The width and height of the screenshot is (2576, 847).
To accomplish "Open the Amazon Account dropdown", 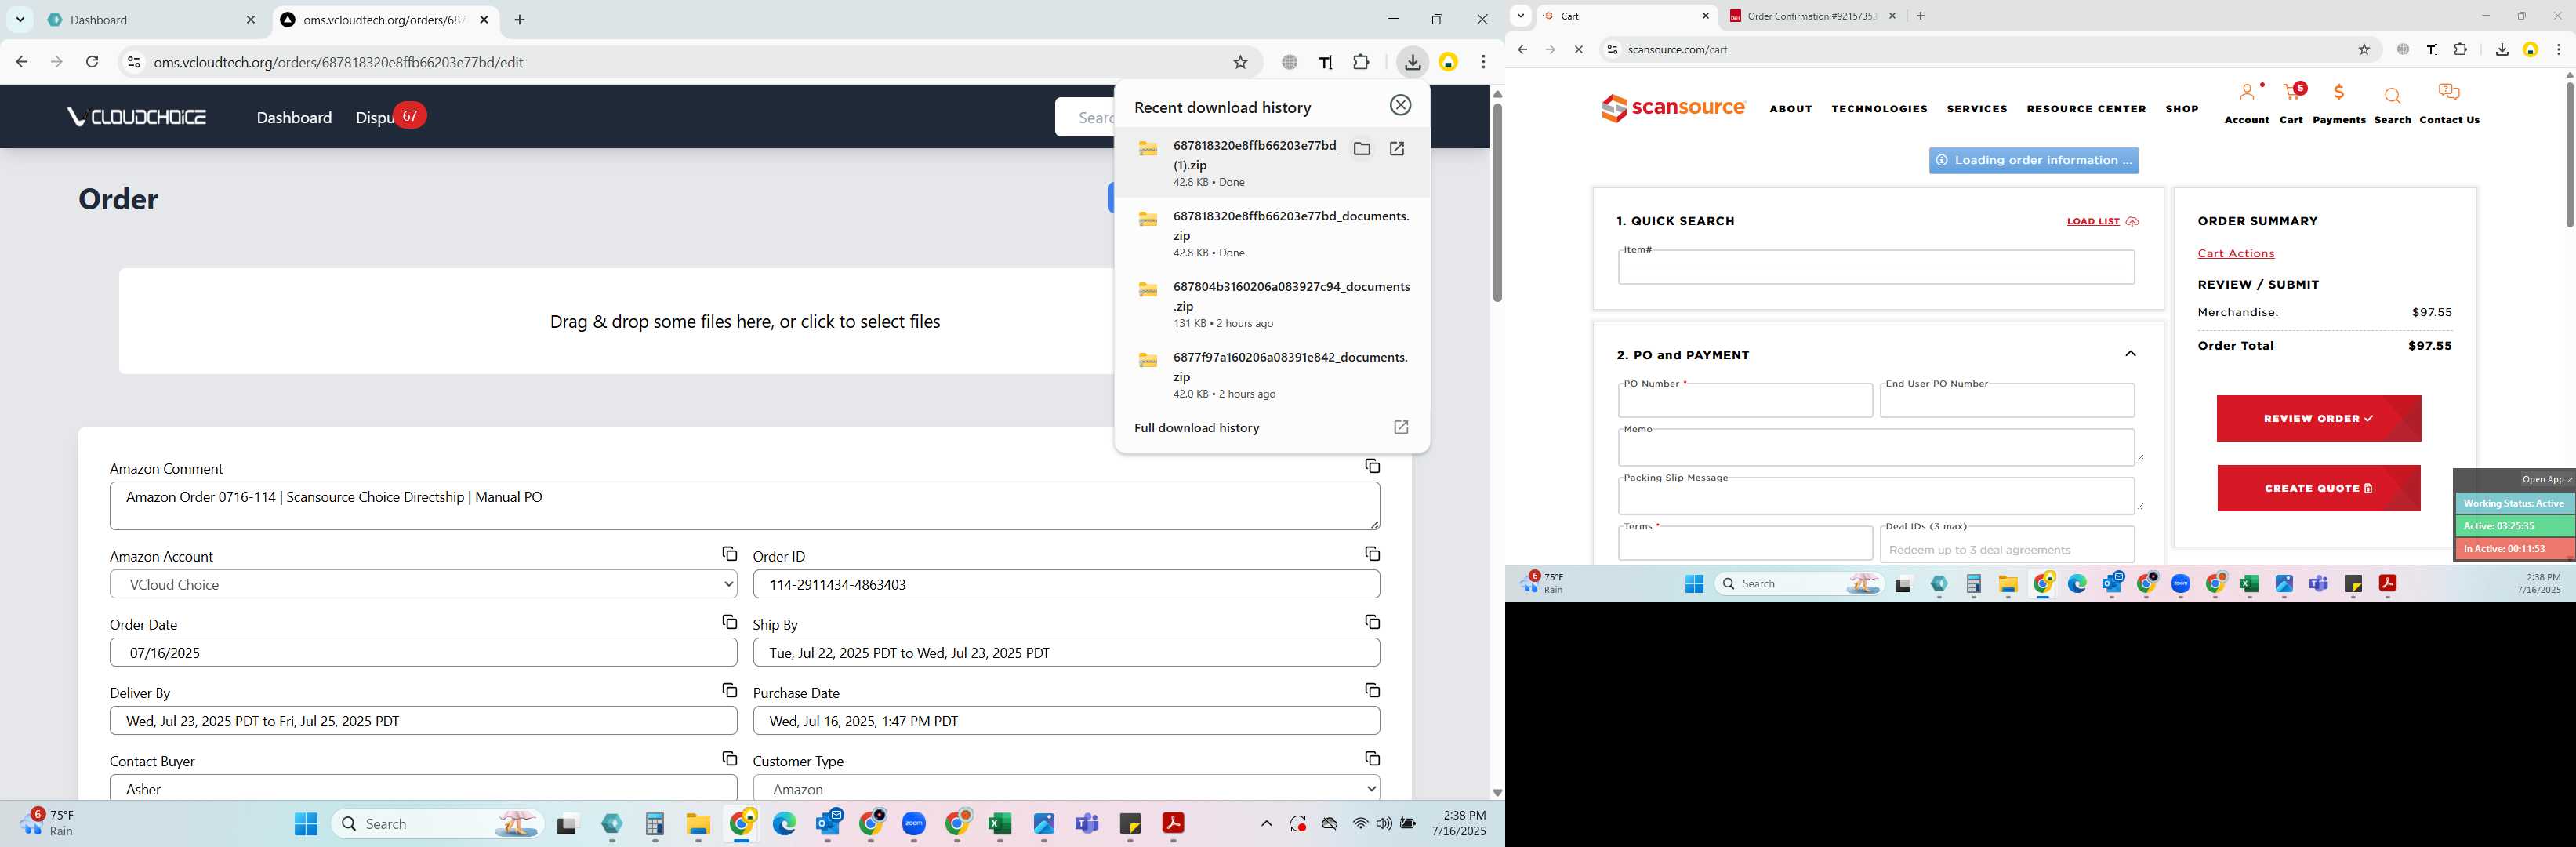I will [423, 584].
